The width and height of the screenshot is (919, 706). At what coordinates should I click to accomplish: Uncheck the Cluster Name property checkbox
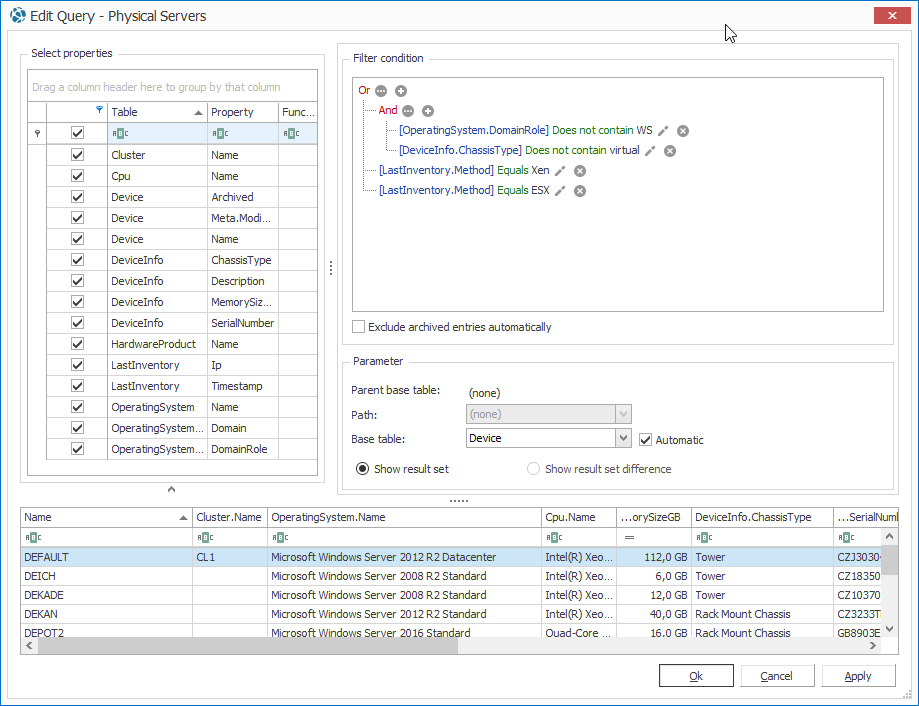[77, 155]
